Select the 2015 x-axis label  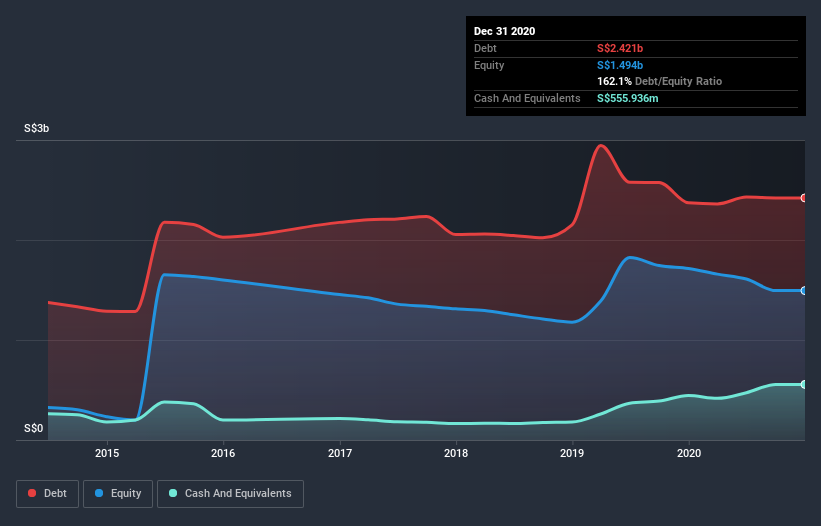[x=107, y=453]
